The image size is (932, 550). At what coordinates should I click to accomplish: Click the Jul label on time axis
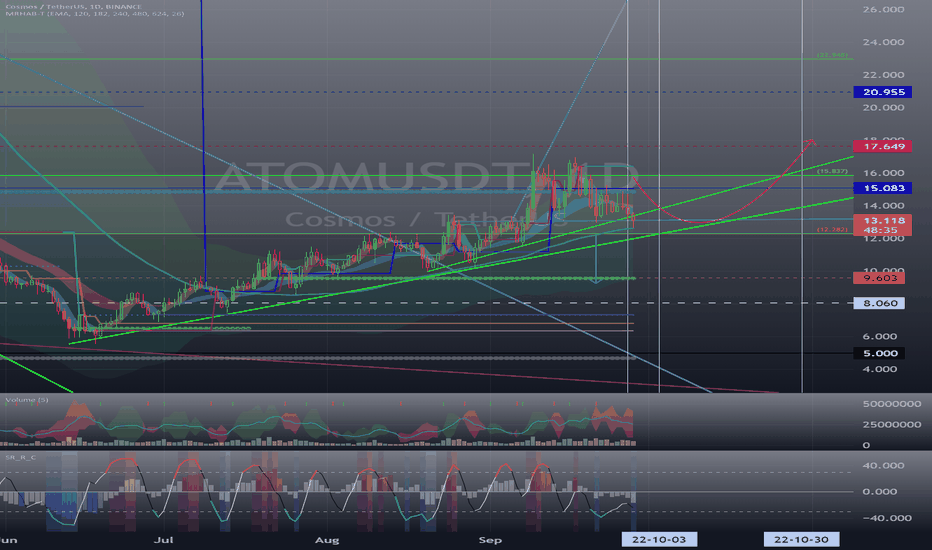[x=163, y=540]
